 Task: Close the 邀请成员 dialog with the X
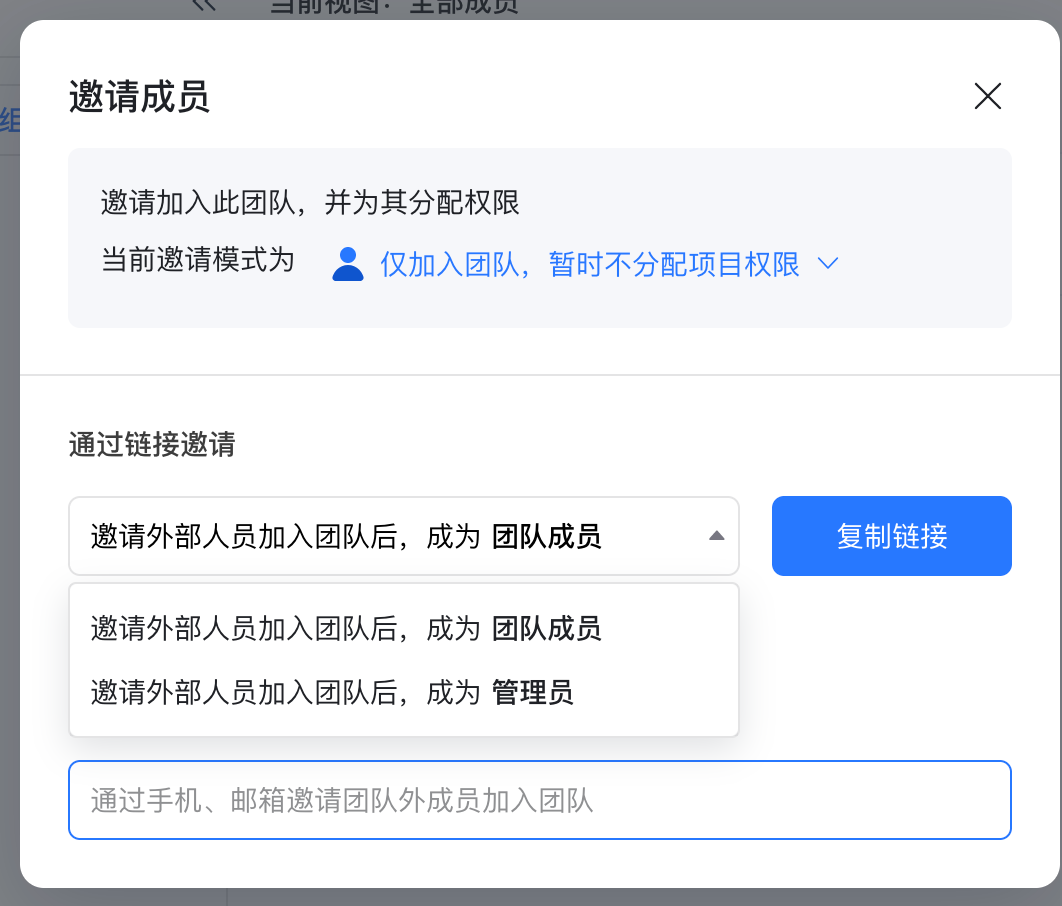pyautogui.click(x=987, y=96)
